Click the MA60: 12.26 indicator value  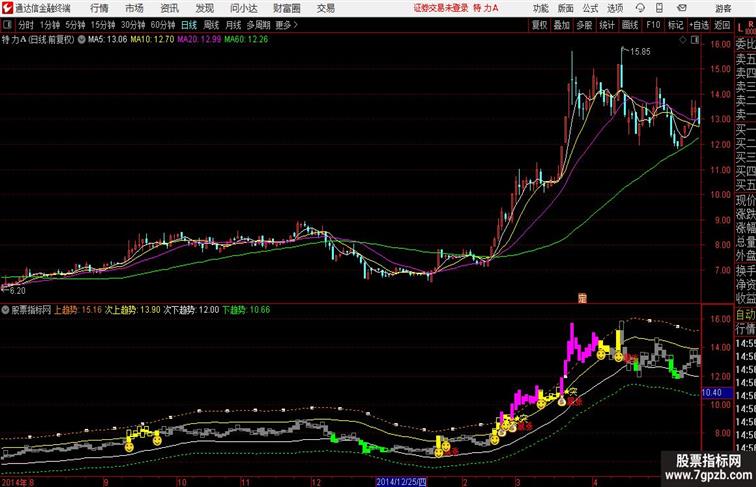click(x=246, y=40)
